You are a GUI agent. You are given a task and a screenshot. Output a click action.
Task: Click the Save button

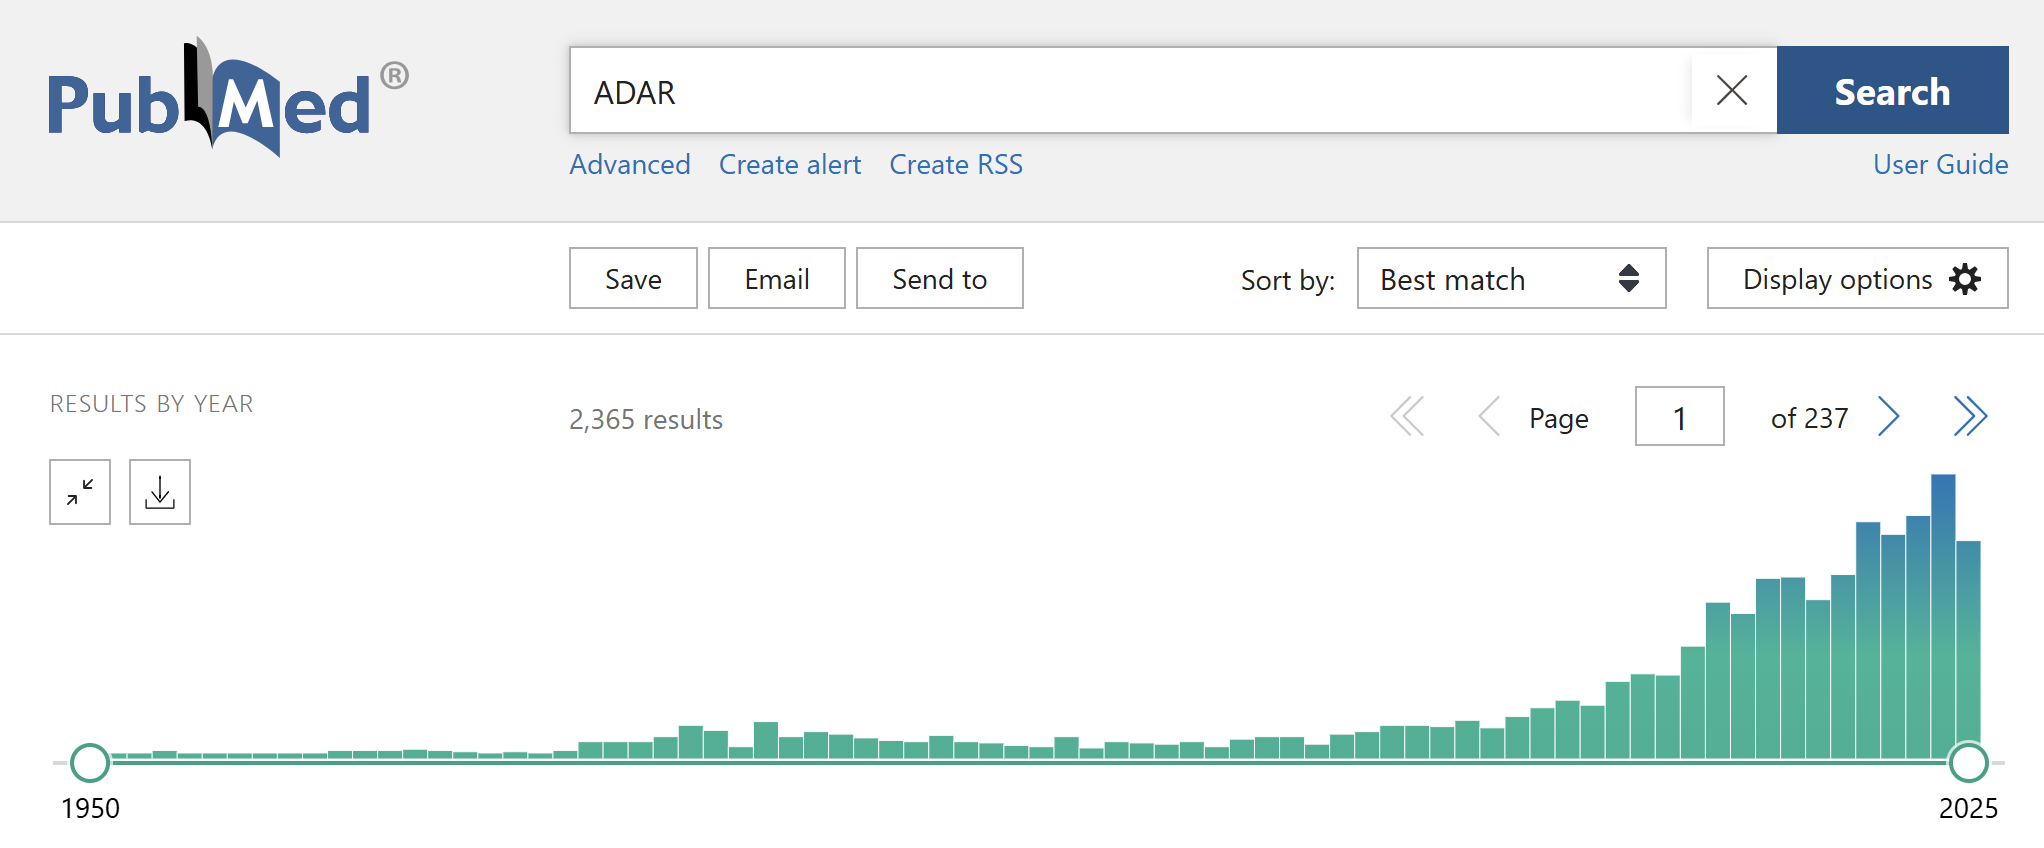click(633, 279)
